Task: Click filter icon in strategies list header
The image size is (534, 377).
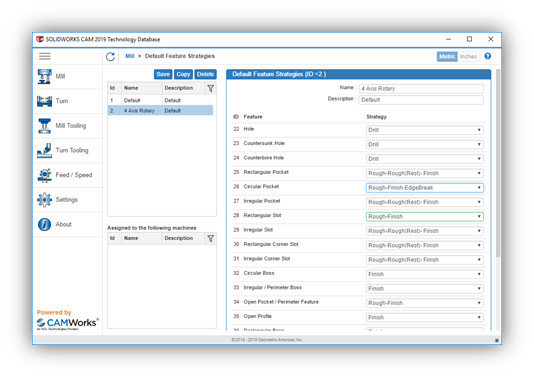Action: click(x=210, y=89)
